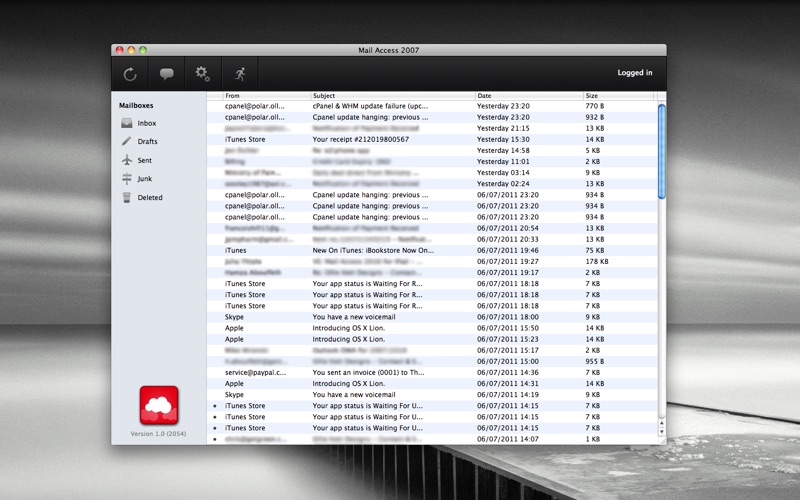Click the running man logout icon
Viewport: 800px width, 500px height.
(240, 74)
